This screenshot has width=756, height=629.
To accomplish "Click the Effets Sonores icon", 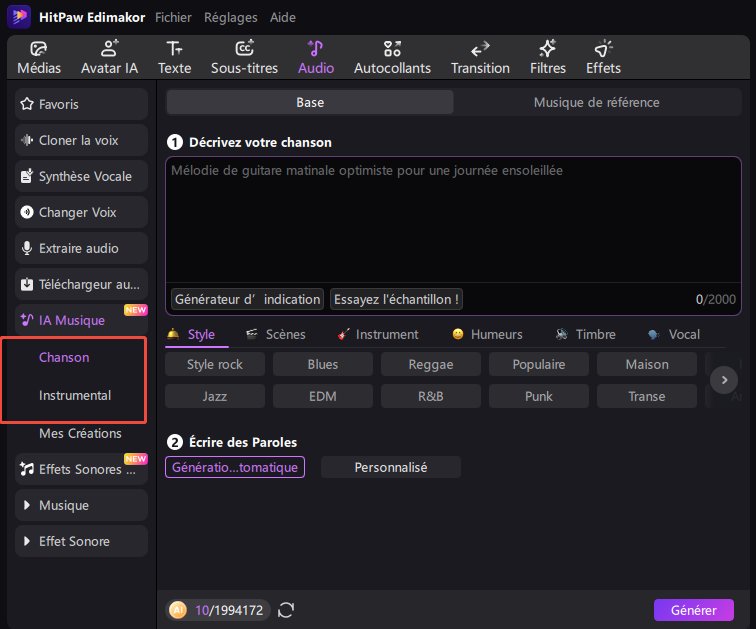I will coord(27,468).
